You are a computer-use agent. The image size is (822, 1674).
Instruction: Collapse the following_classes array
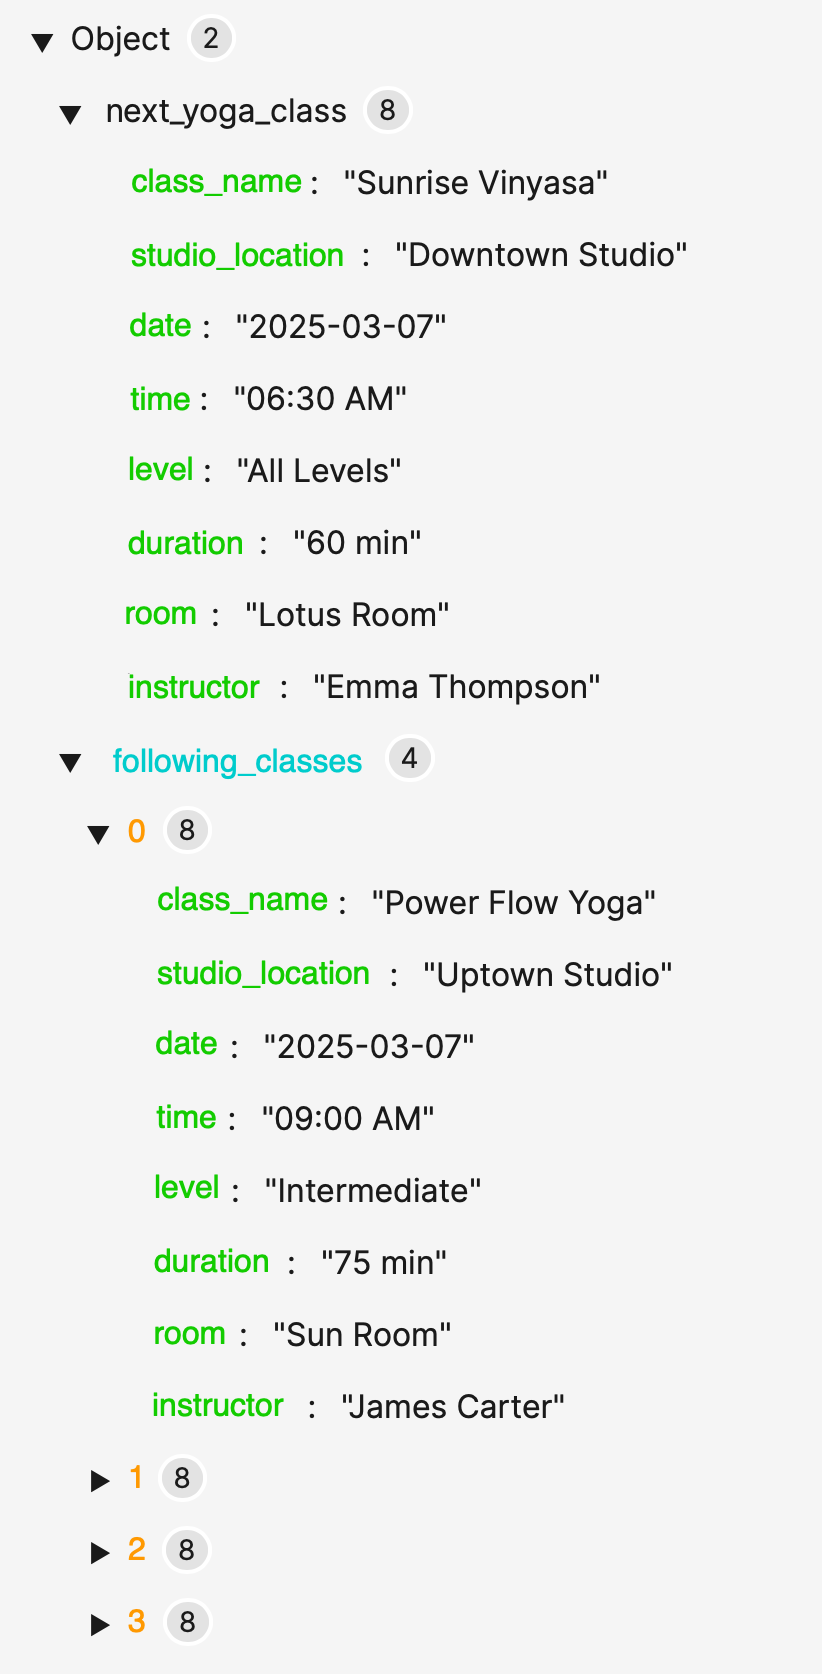click(x=68, y=761)
